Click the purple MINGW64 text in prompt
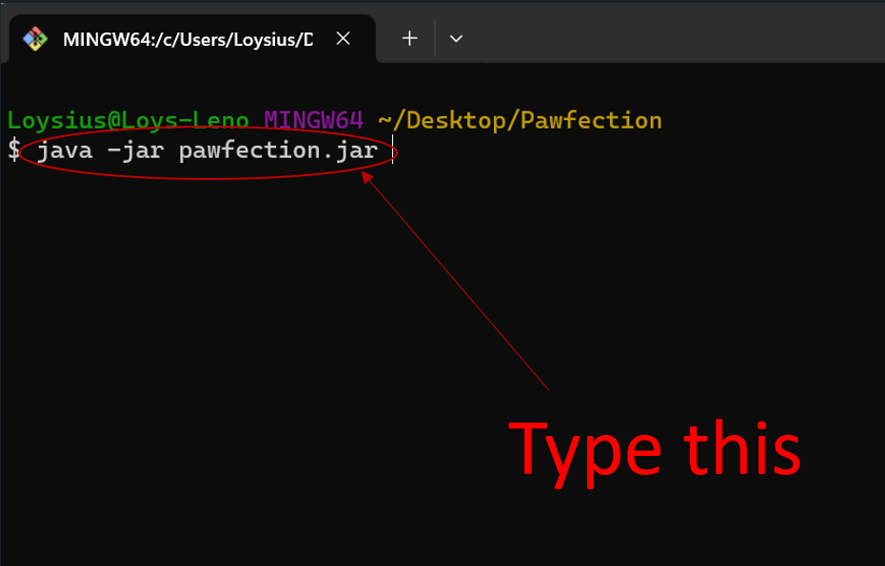This screenshot has height=566, width=885. [x=313, y=121]
